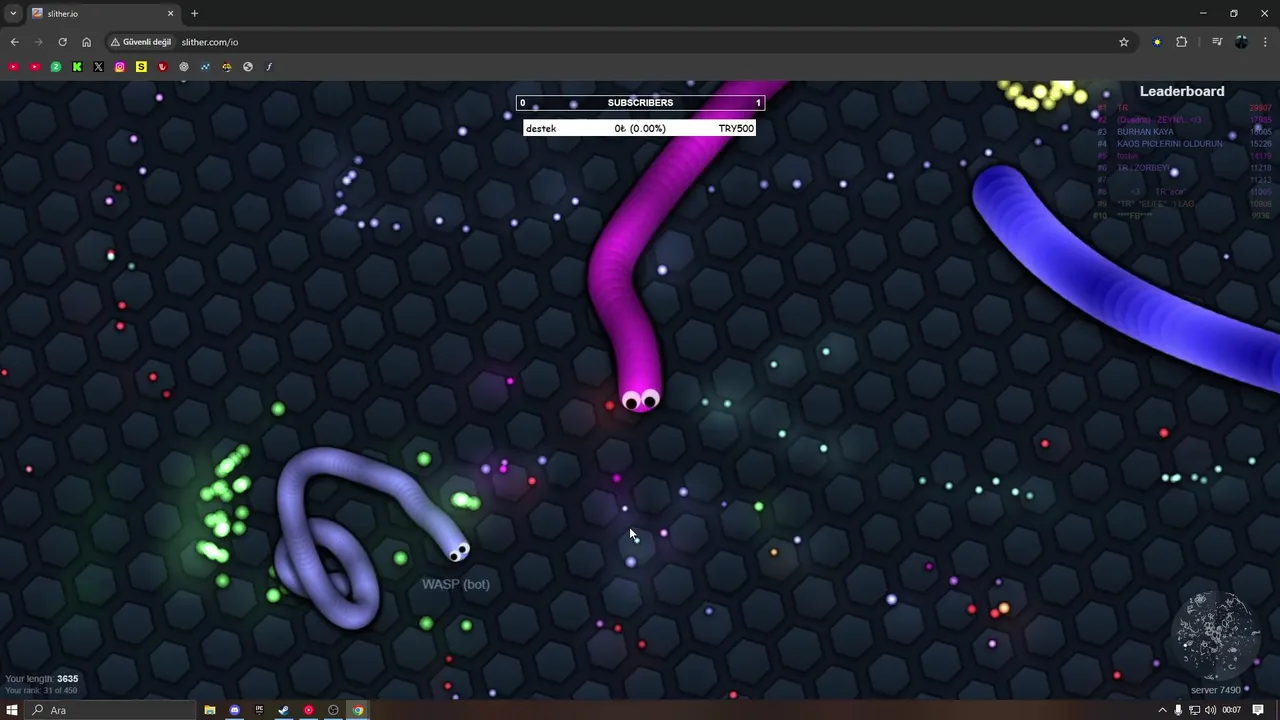Viewport: 1280px width, 720px height.
Task: Open the blue chart-line bookmark
Action: [x=205, y=67]
